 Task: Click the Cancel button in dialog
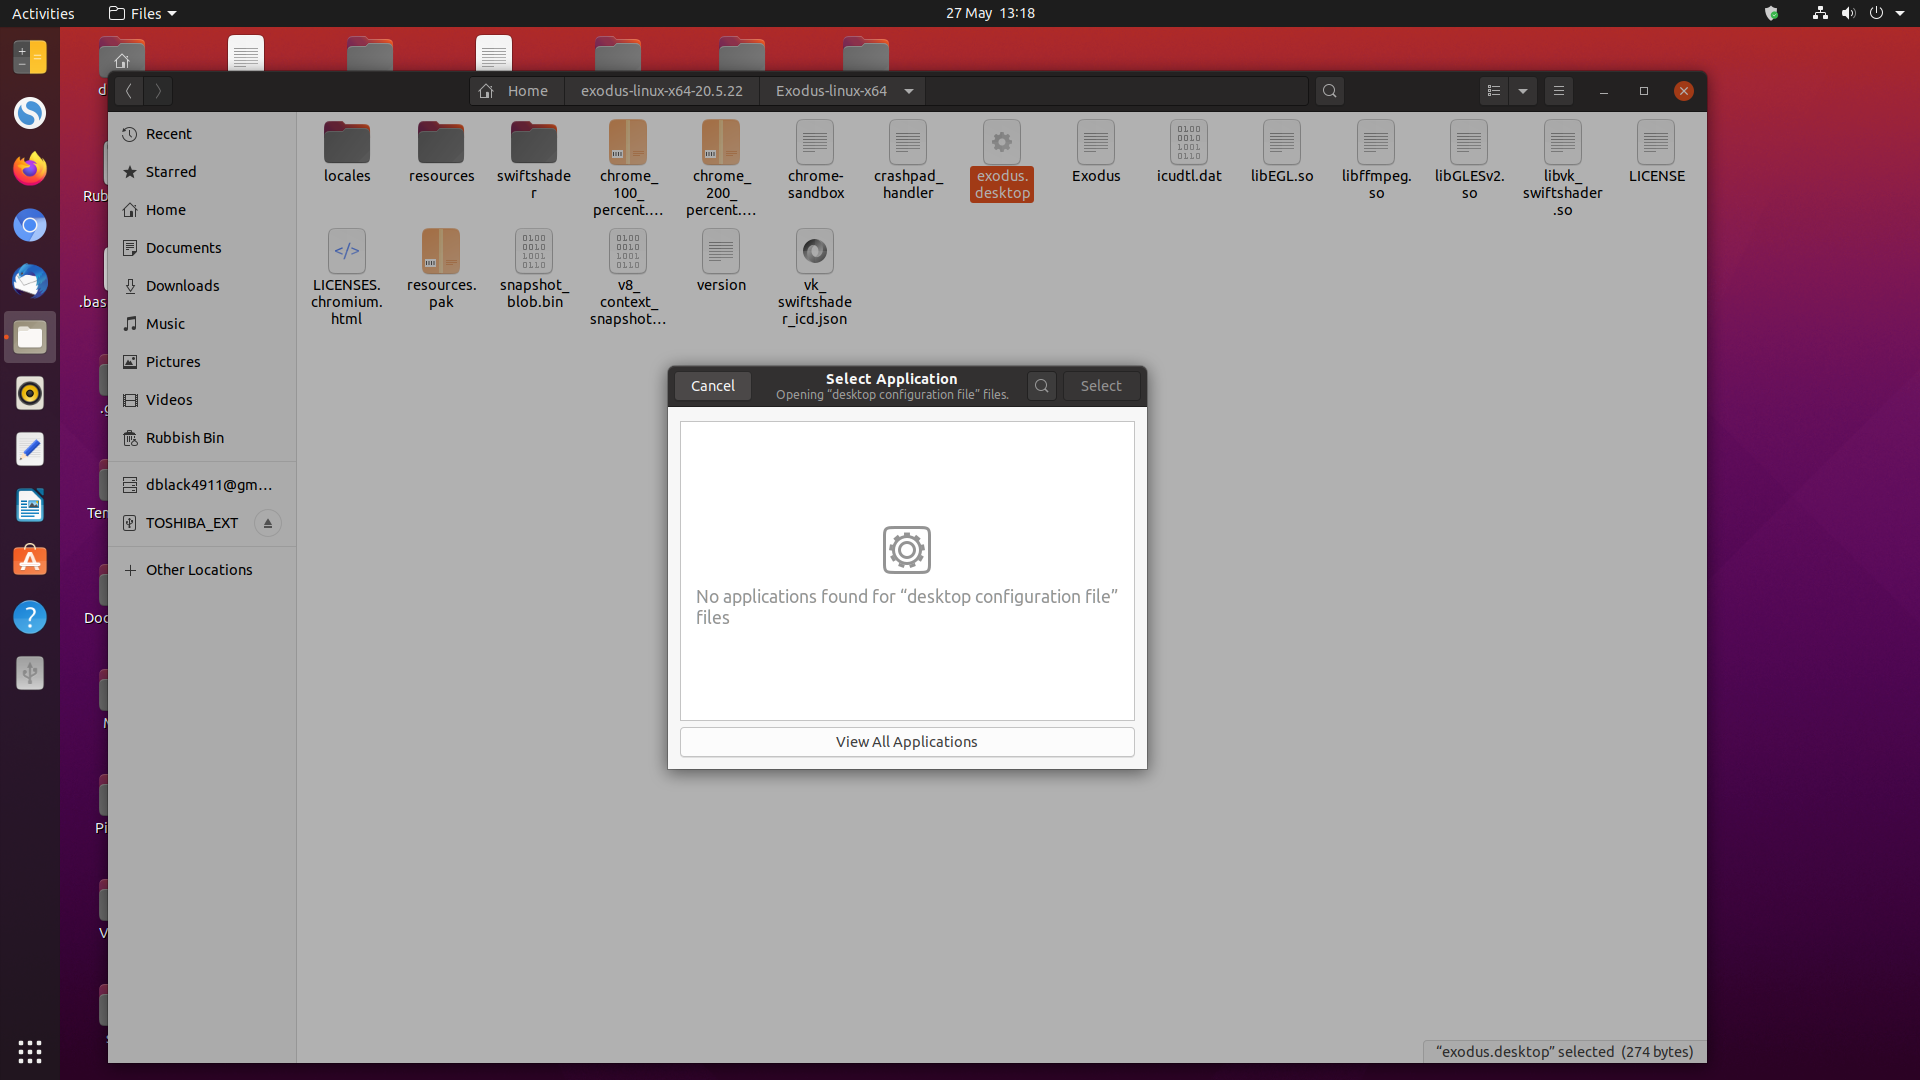click(712, 385)
